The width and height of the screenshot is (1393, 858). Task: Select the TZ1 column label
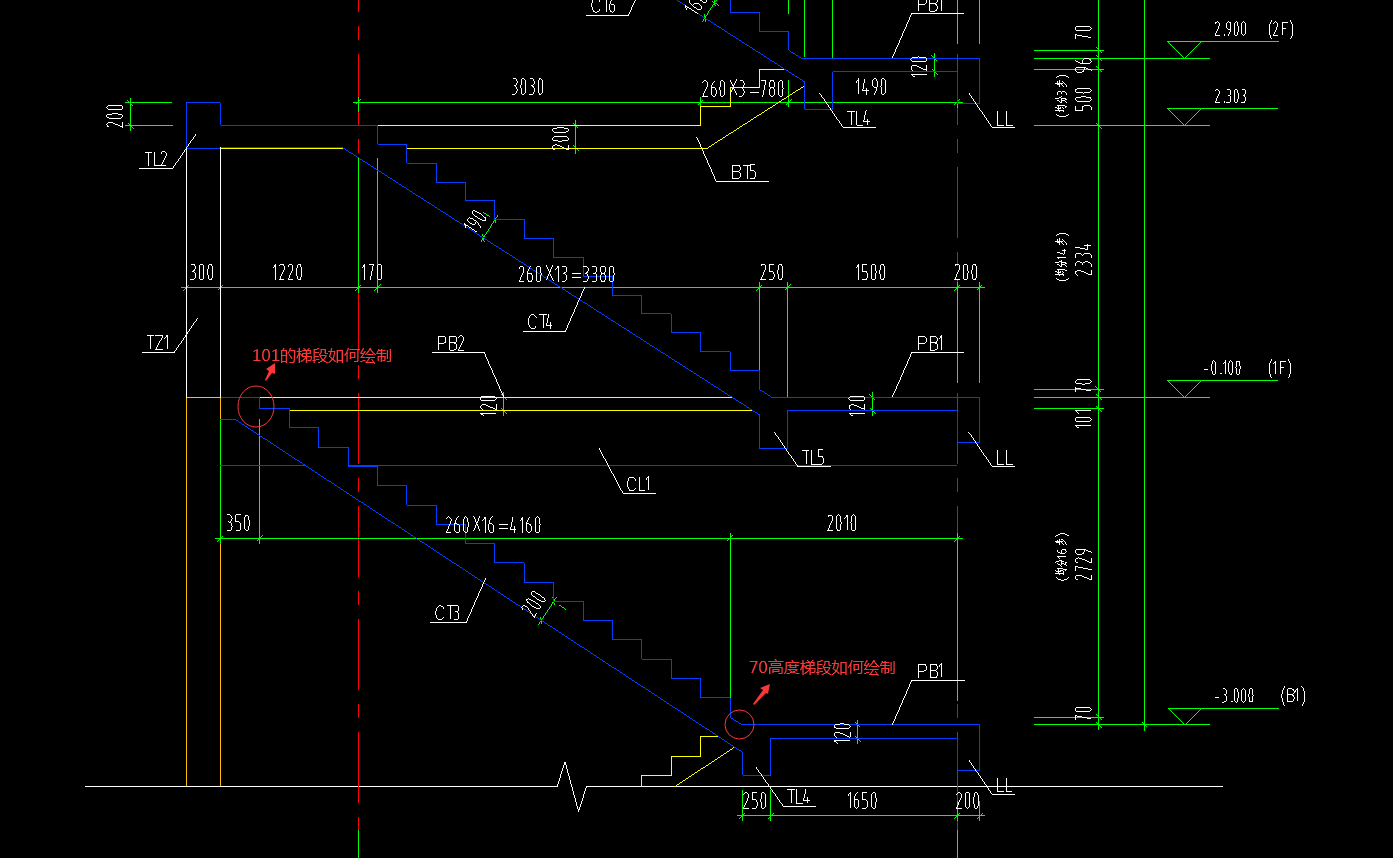point(159,343)
